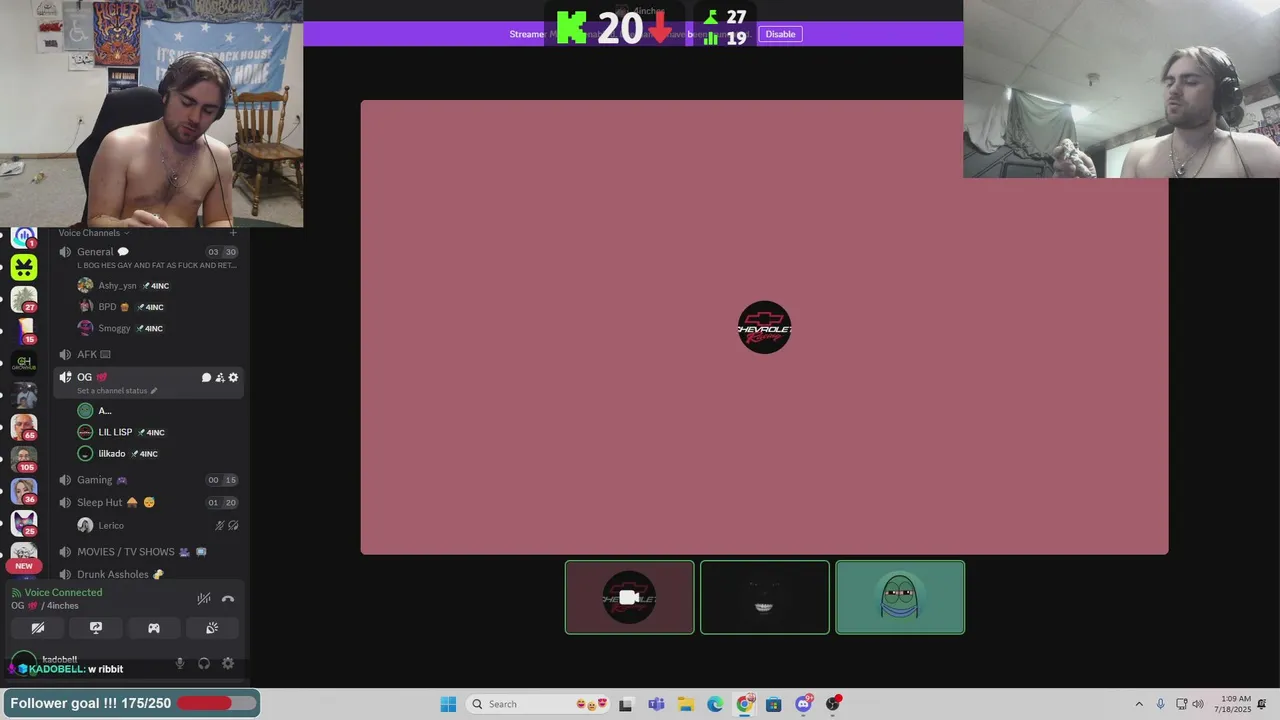This screenshot has height=720, width=1280.
Task: Join the Gaming voice channel
Action: (148, 480)
